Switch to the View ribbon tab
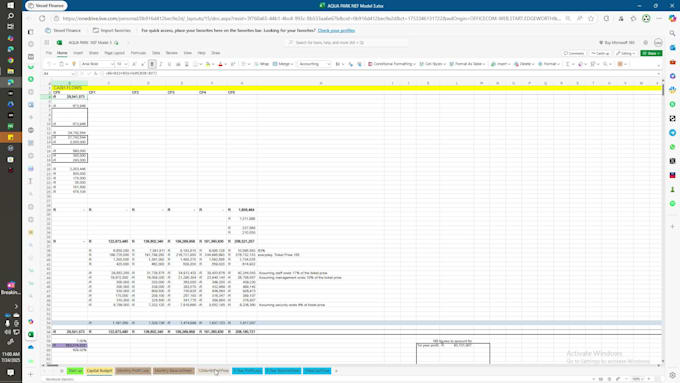This screenshot has height=383, width=680. (187, 53)
